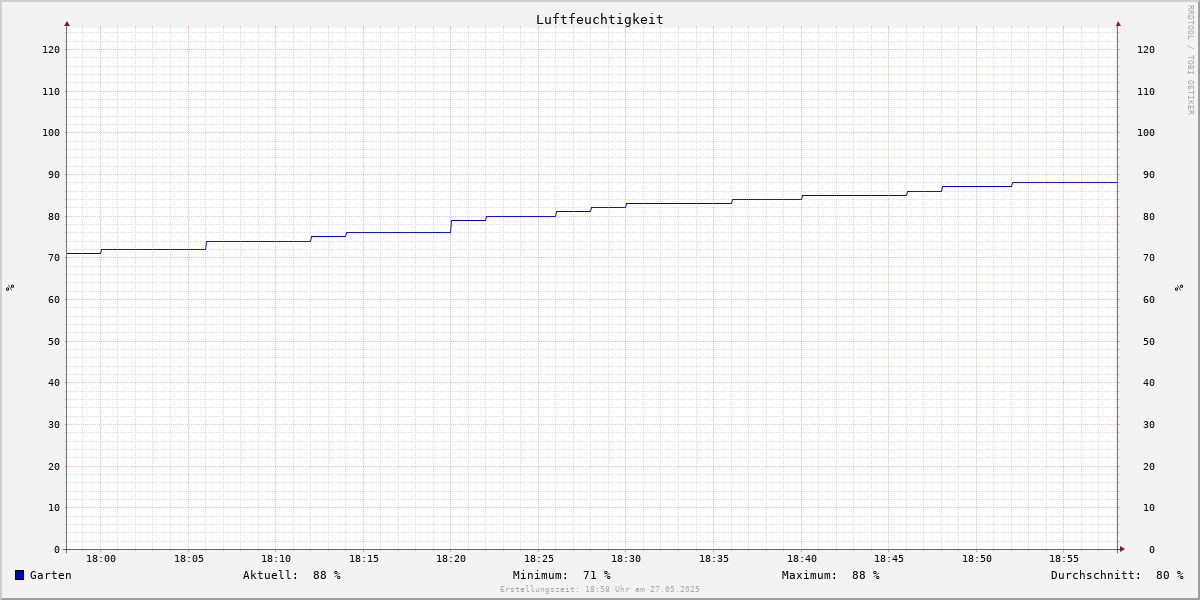The width and height of the screenshot is (1200, 600).
Task: Click the 18:05 time axis label
Action: (189, 559)
